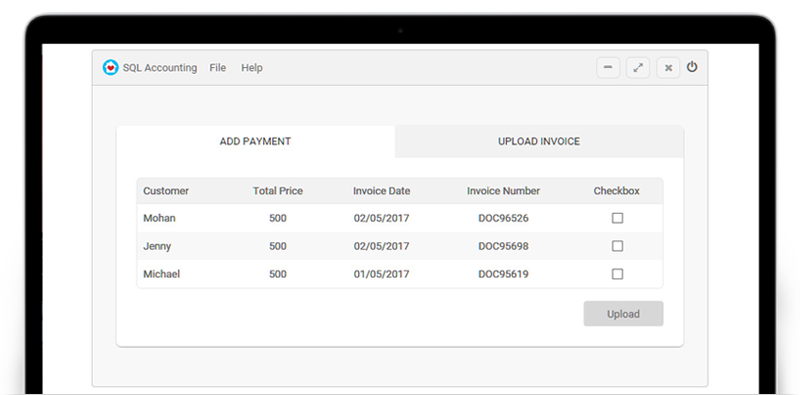Click the total price 500 for Michael

point(278,274)
